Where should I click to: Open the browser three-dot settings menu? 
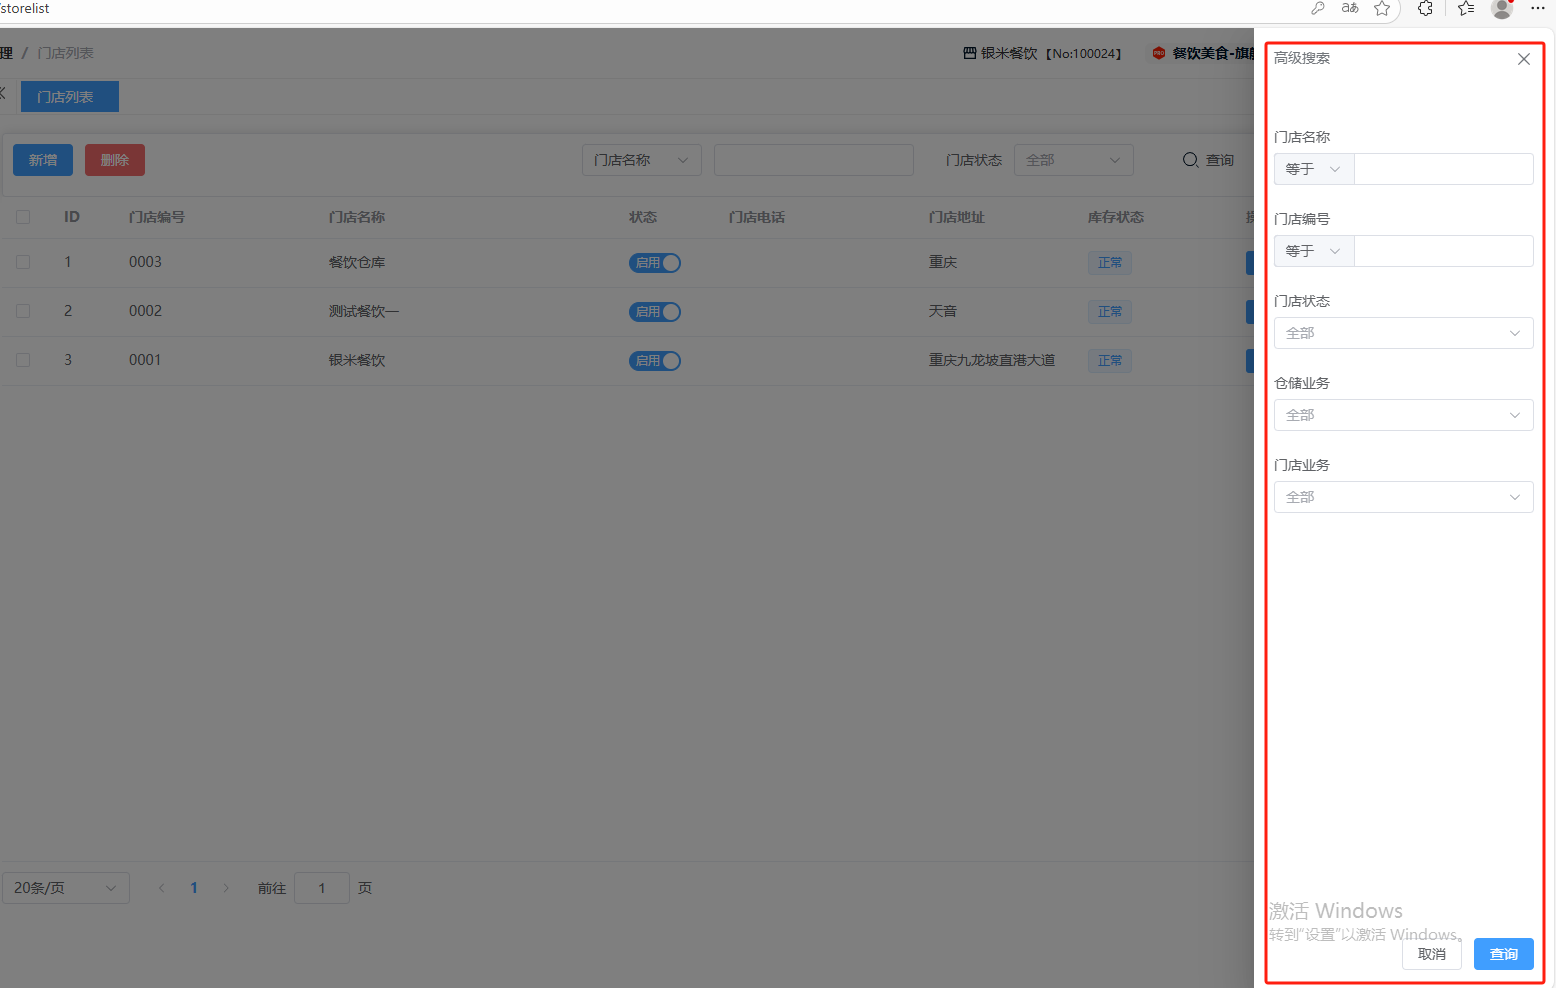tap(1538, 9)
